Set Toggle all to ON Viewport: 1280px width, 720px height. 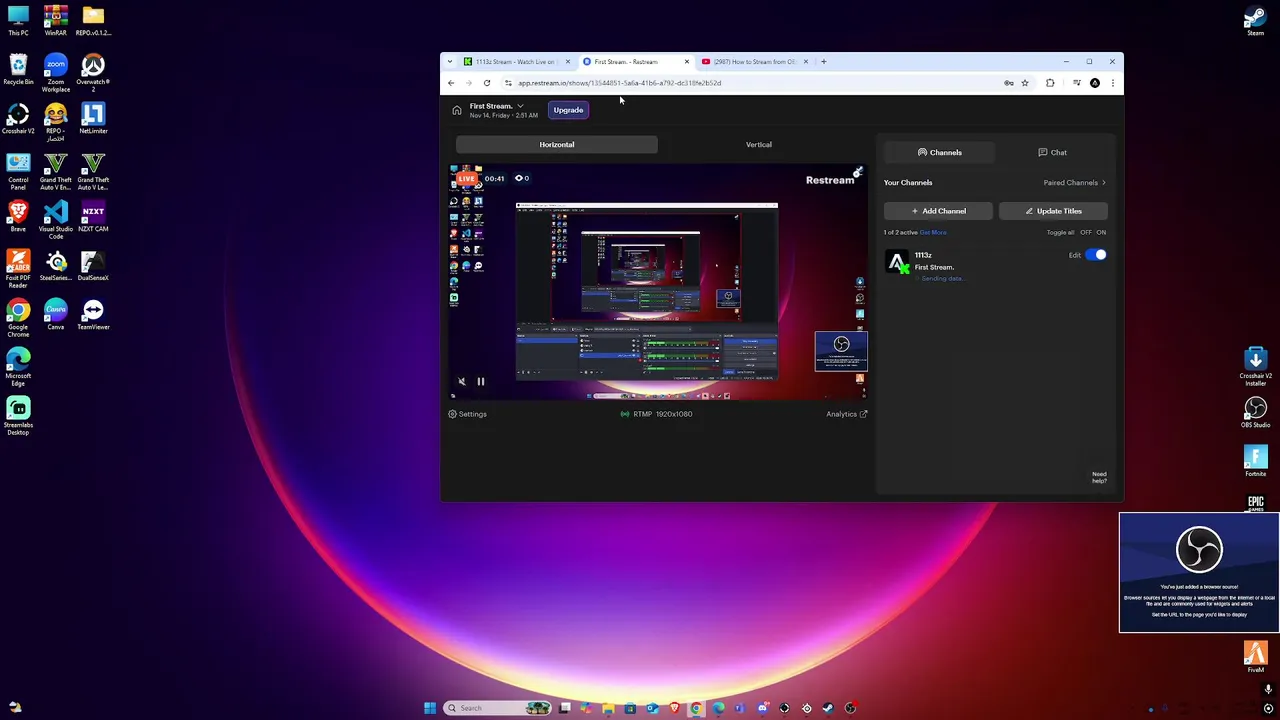(x=1101, y=233)
